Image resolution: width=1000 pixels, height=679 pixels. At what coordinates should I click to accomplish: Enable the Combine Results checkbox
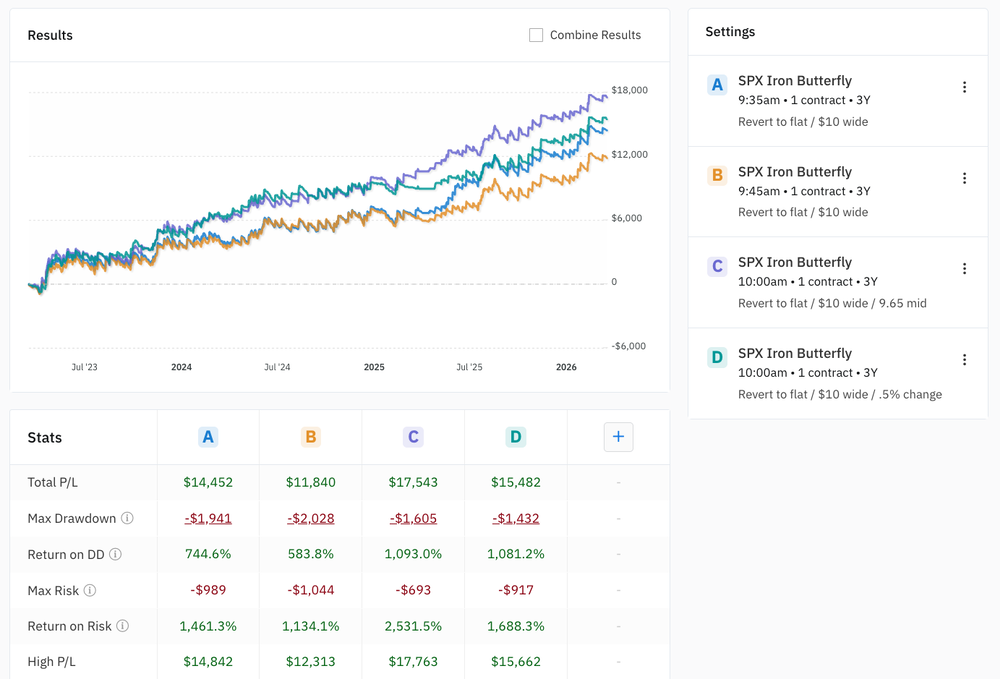pyautogui.click(x=536, y=34)
